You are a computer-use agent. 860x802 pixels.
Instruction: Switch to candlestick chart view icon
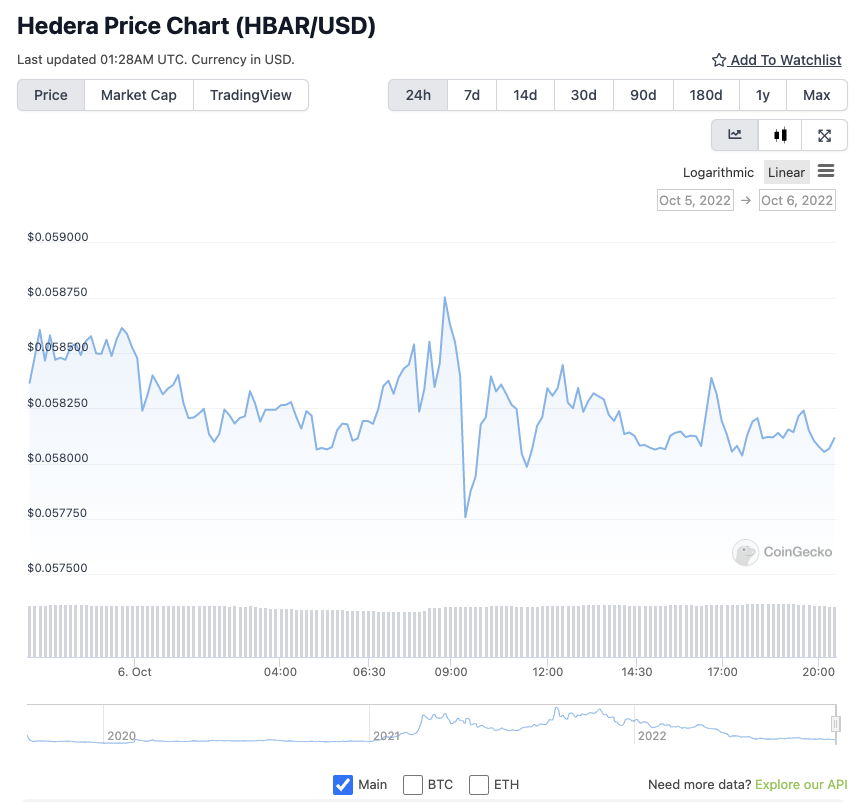(x=780, y=135)
